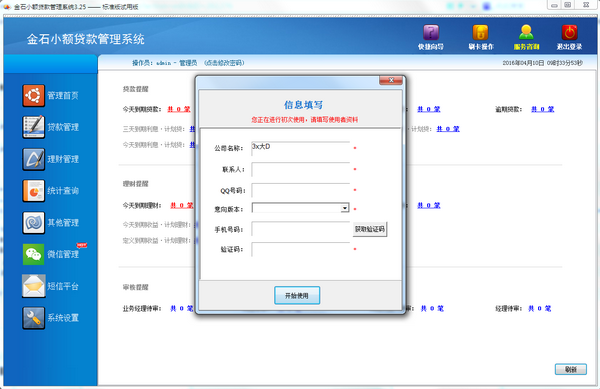The image size is (600, 389).
Task: Click the date and time display
Action: point(542,63)
